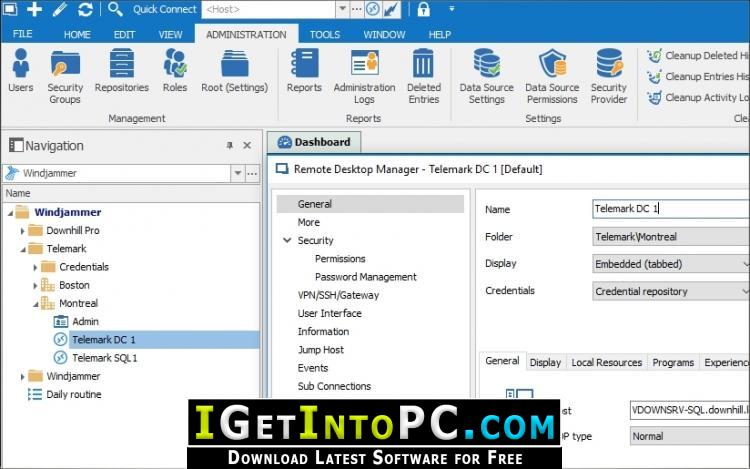
Task: Select Password Management in settings list
Action: [x=365, y=277]
